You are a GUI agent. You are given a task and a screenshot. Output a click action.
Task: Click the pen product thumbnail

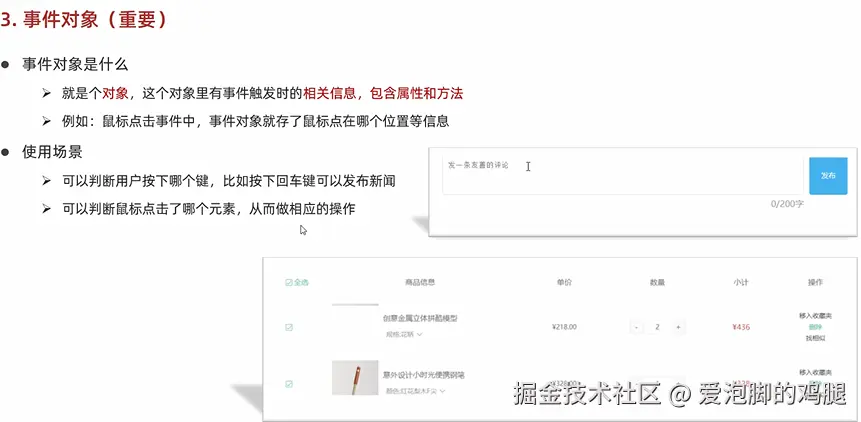[355, 378]
